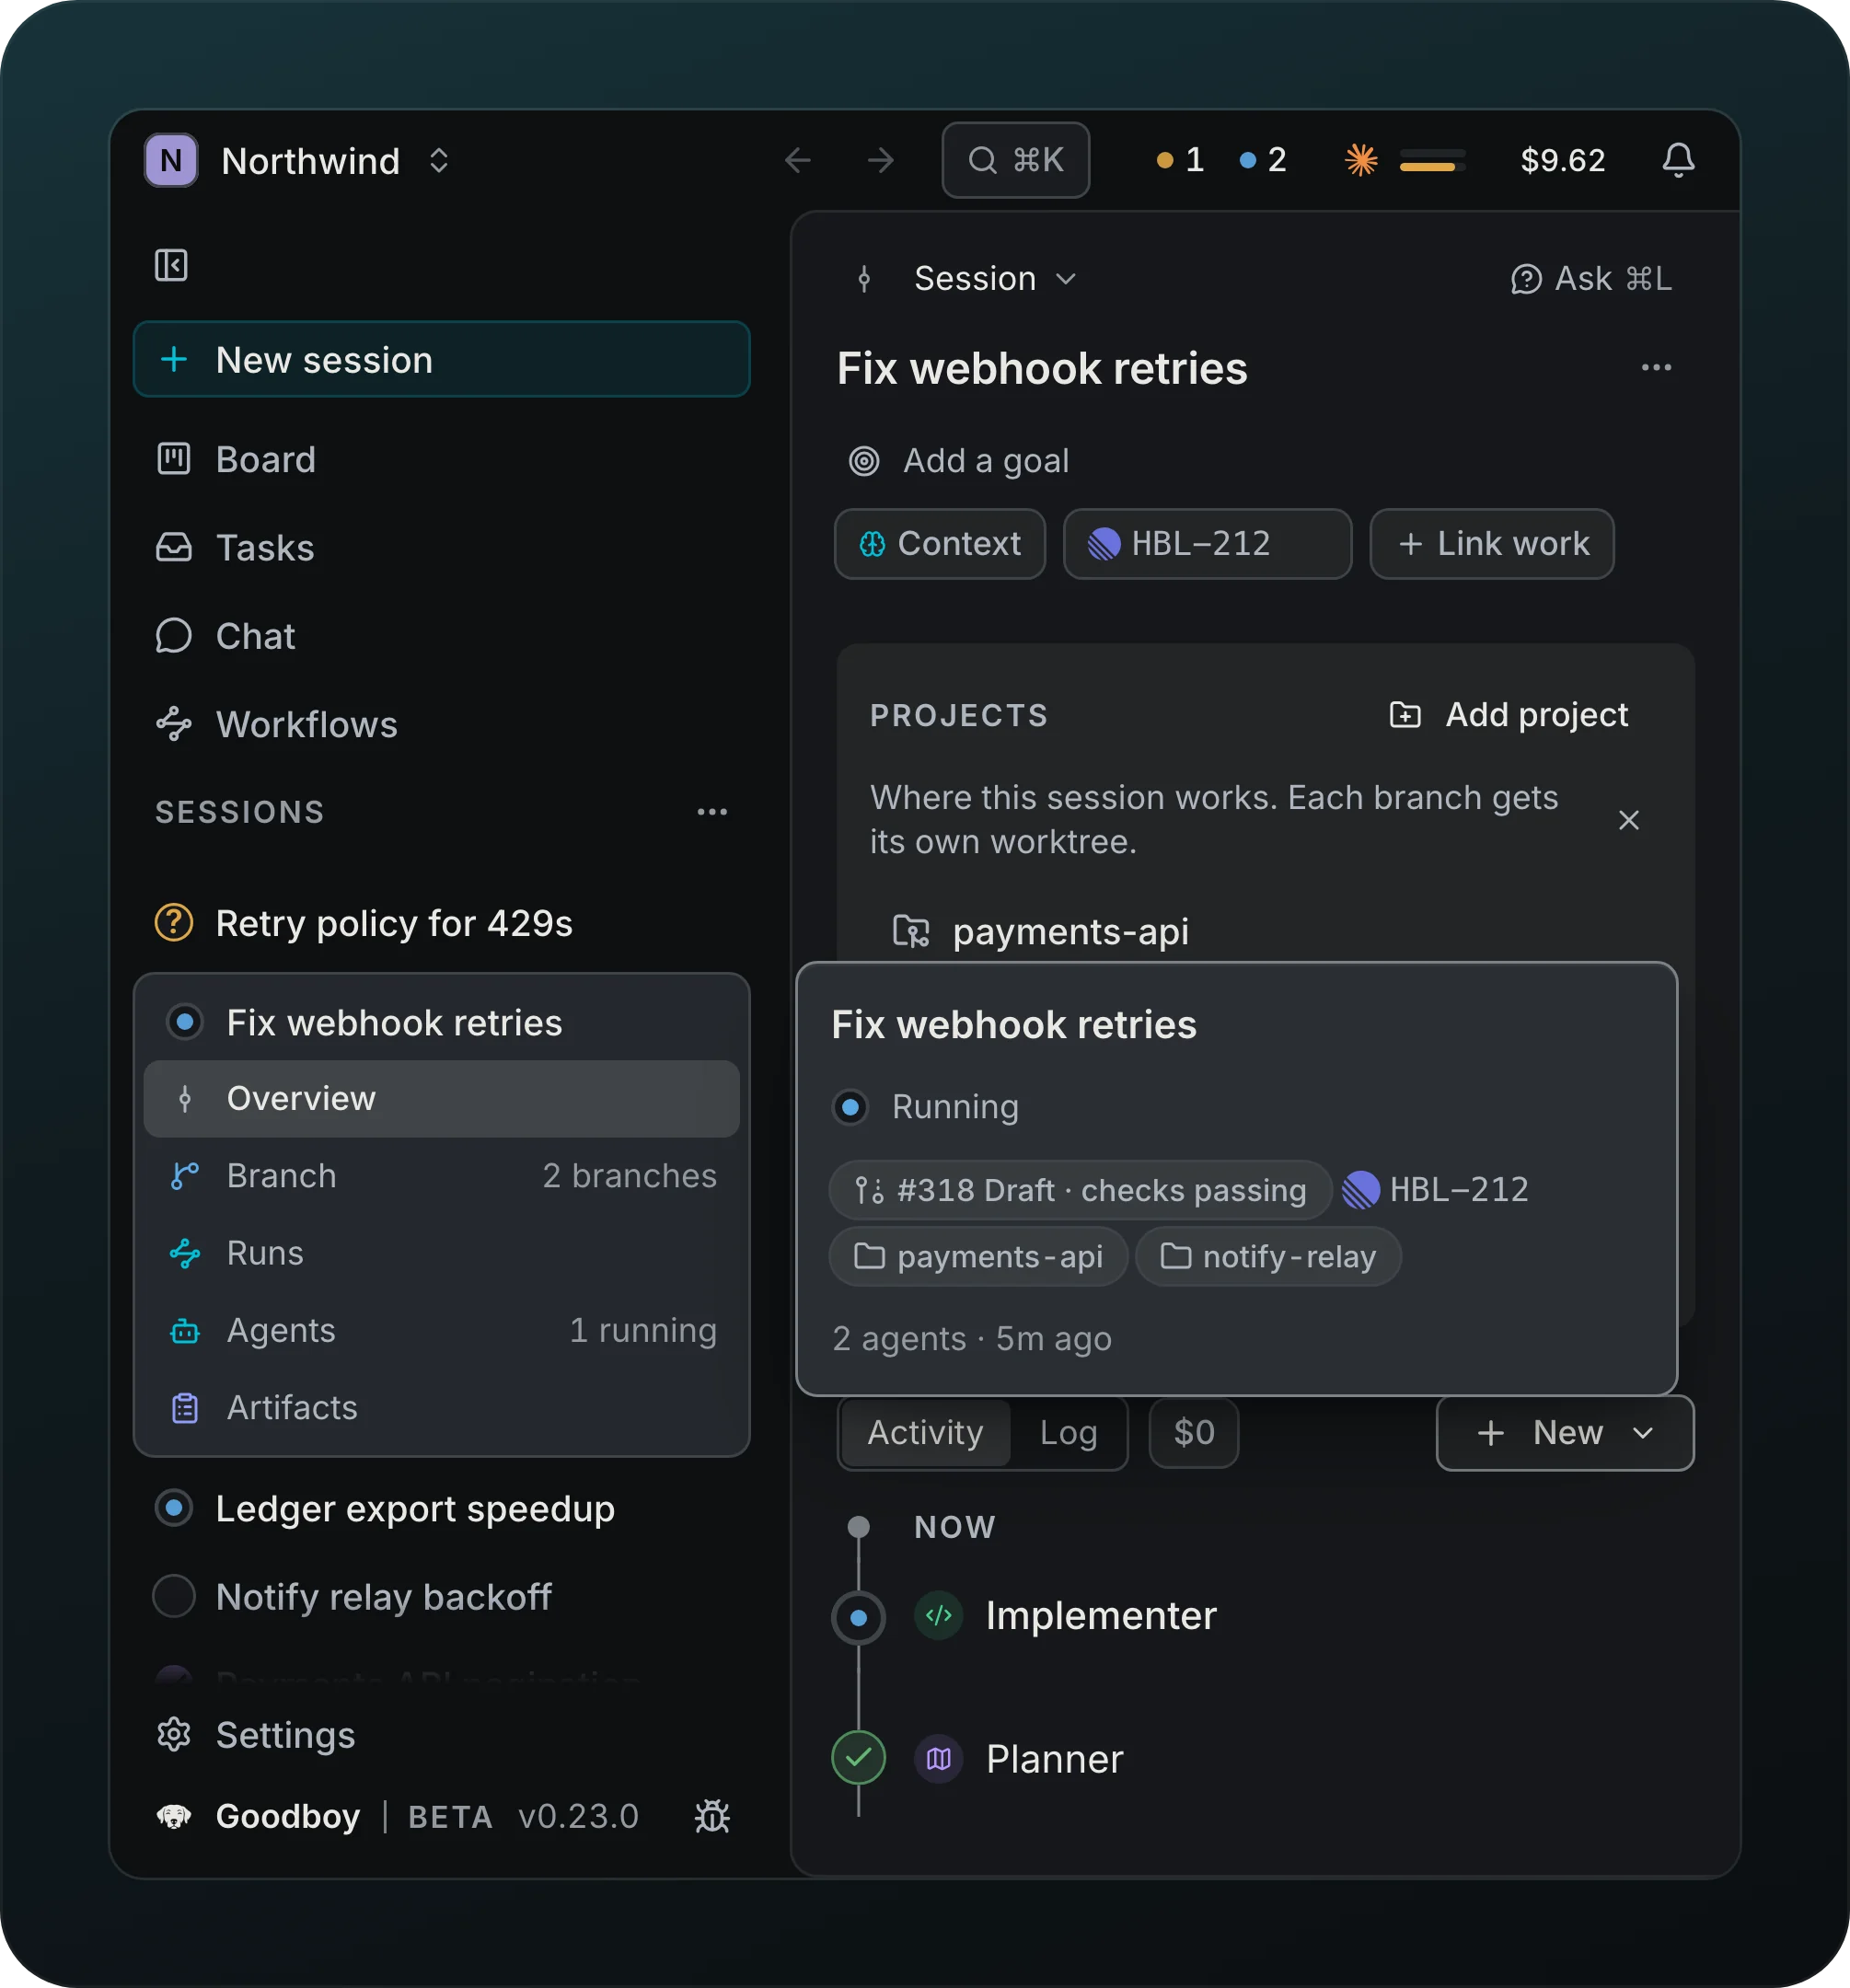Click the empty status circle beside Notify relay backoff

(173, 1596)
